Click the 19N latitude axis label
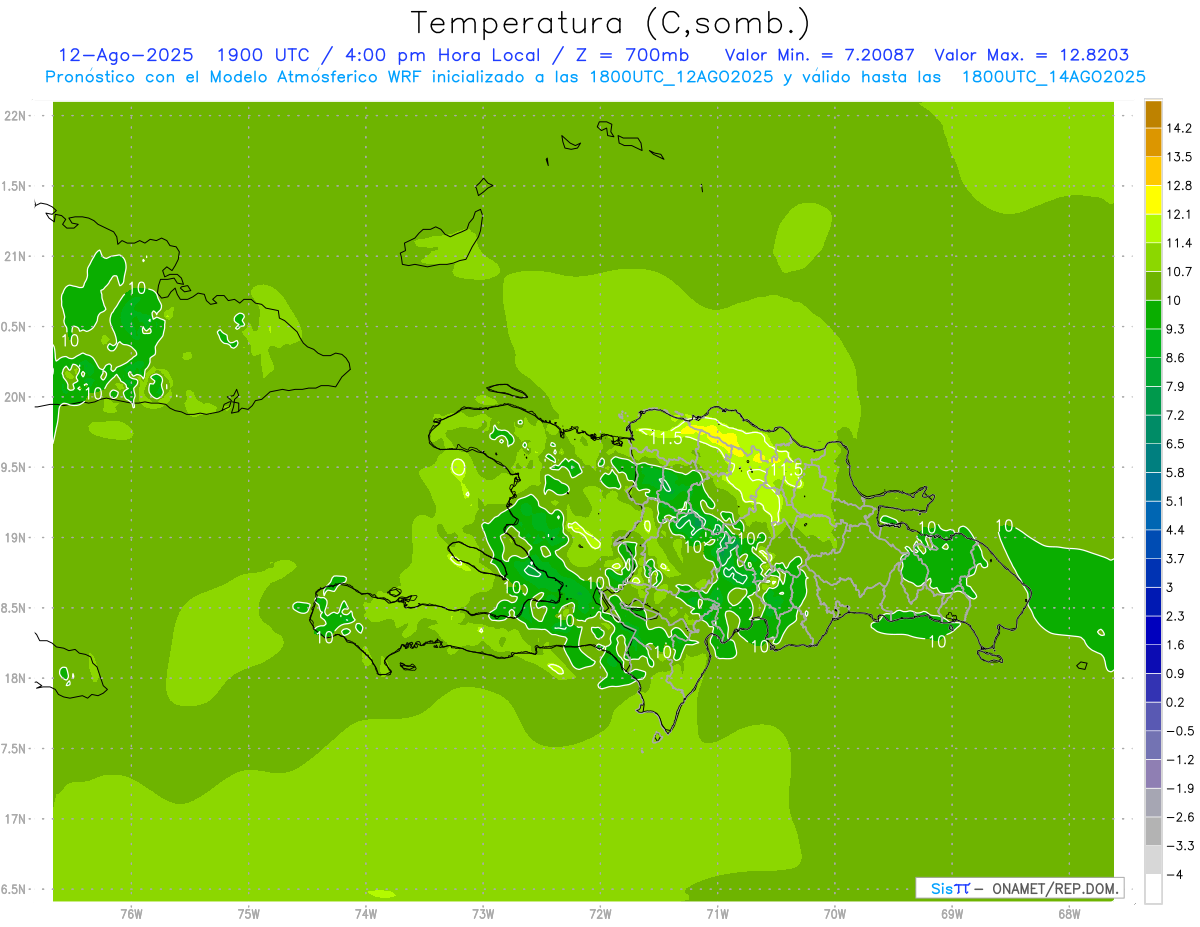 coord(15,538)
